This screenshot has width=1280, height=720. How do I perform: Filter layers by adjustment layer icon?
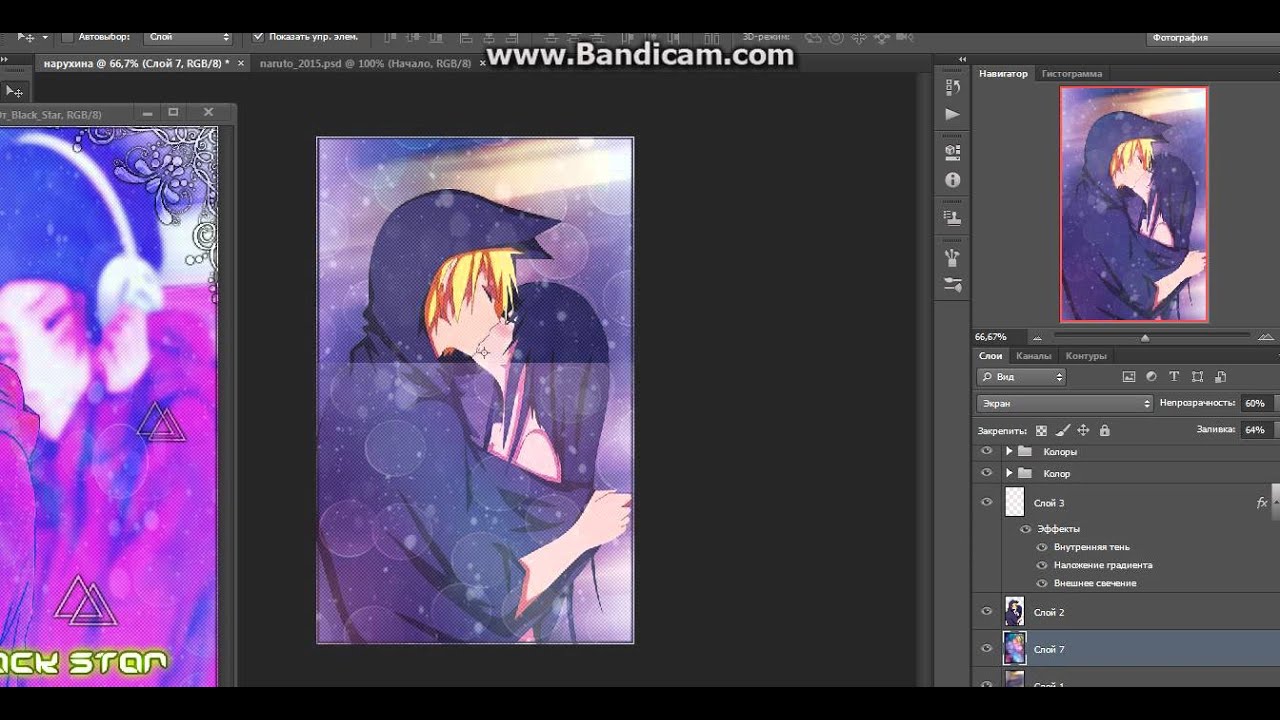pyautogui.click(x=1151, y=377)
